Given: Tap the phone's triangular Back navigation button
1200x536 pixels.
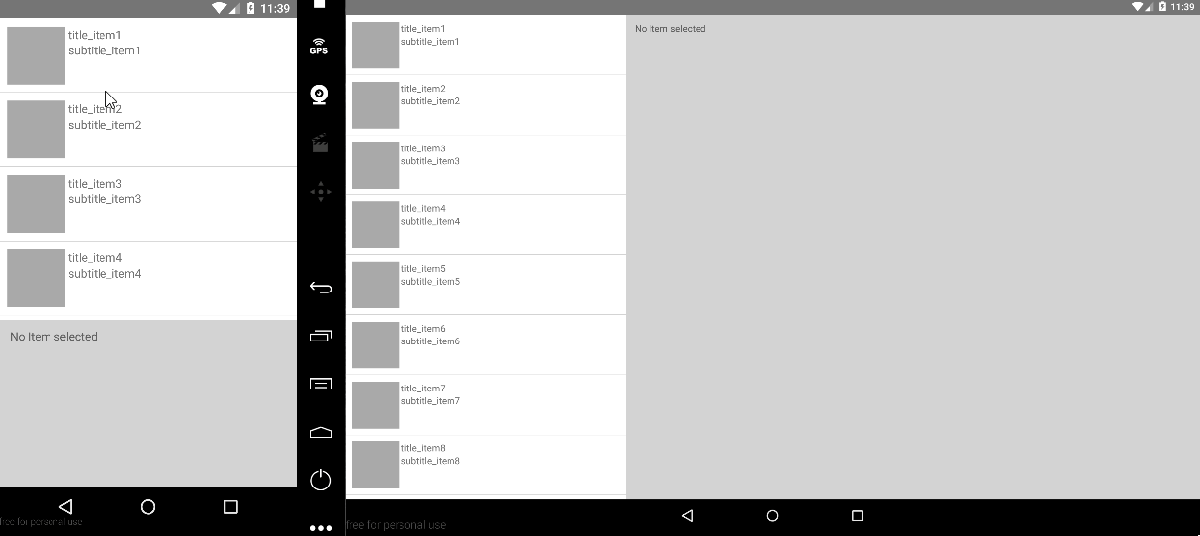Looking at the screenshot, I should coord(65,507).
